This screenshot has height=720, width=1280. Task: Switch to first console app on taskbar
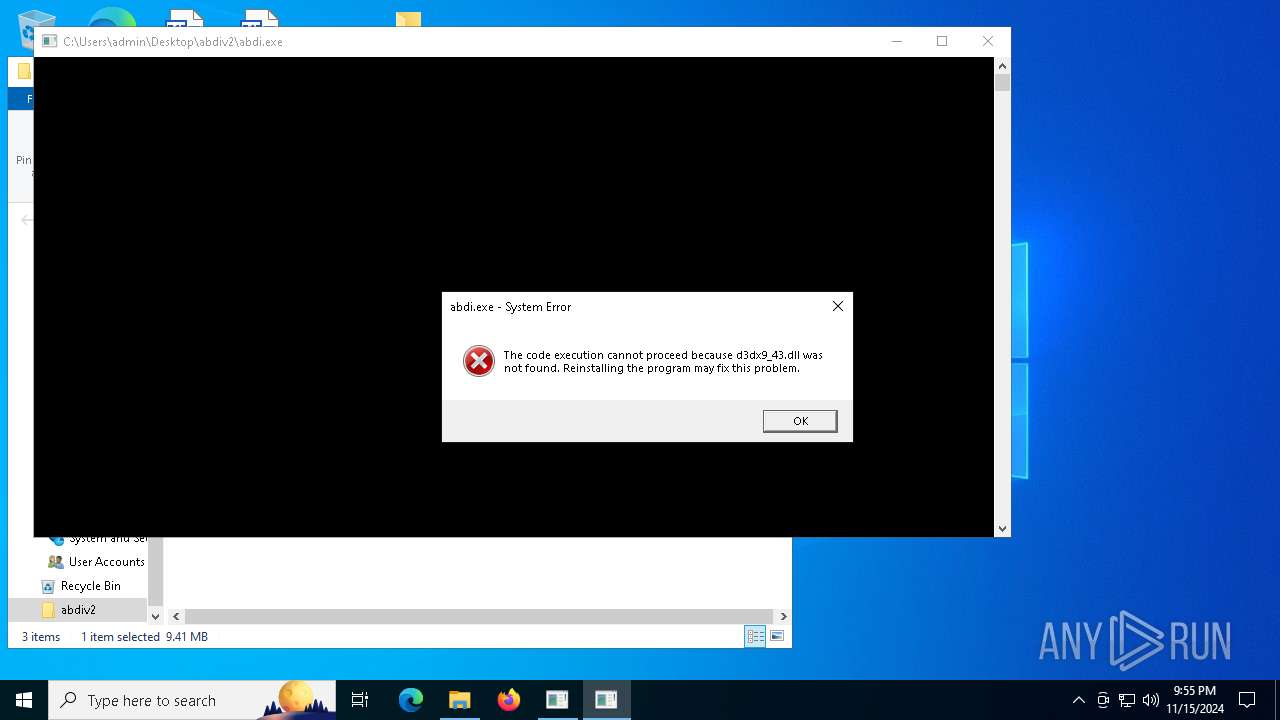pyautogui.click(x=557, y=700)
